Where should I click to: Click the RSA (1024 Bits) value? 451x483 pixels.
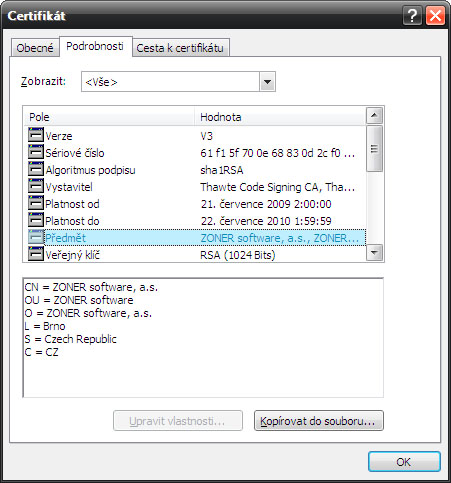[238, 255]
